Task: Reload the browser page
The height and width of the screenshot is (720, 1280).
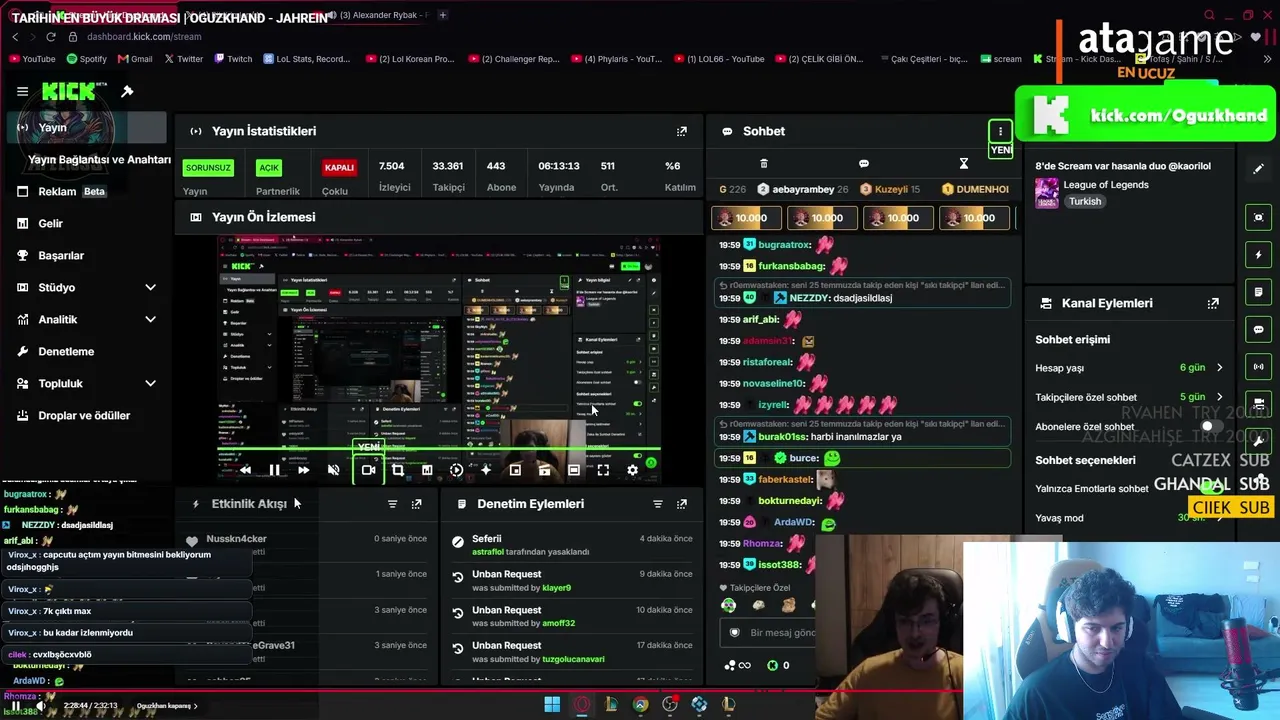Action: point(52,37)
